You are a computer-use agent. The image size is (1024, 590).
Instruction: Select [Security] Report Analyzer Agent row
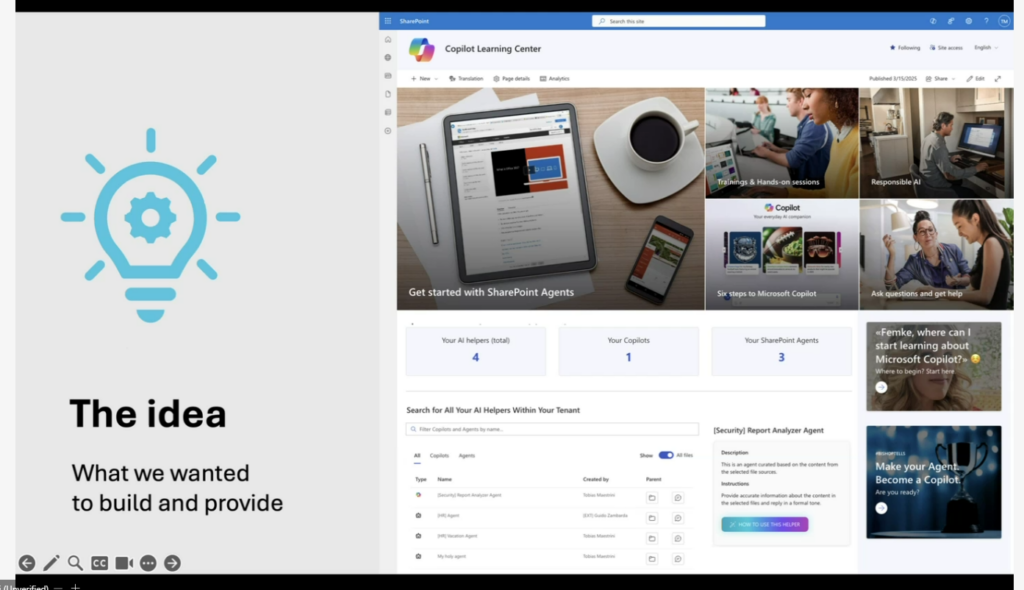click(x=552, y=496)
